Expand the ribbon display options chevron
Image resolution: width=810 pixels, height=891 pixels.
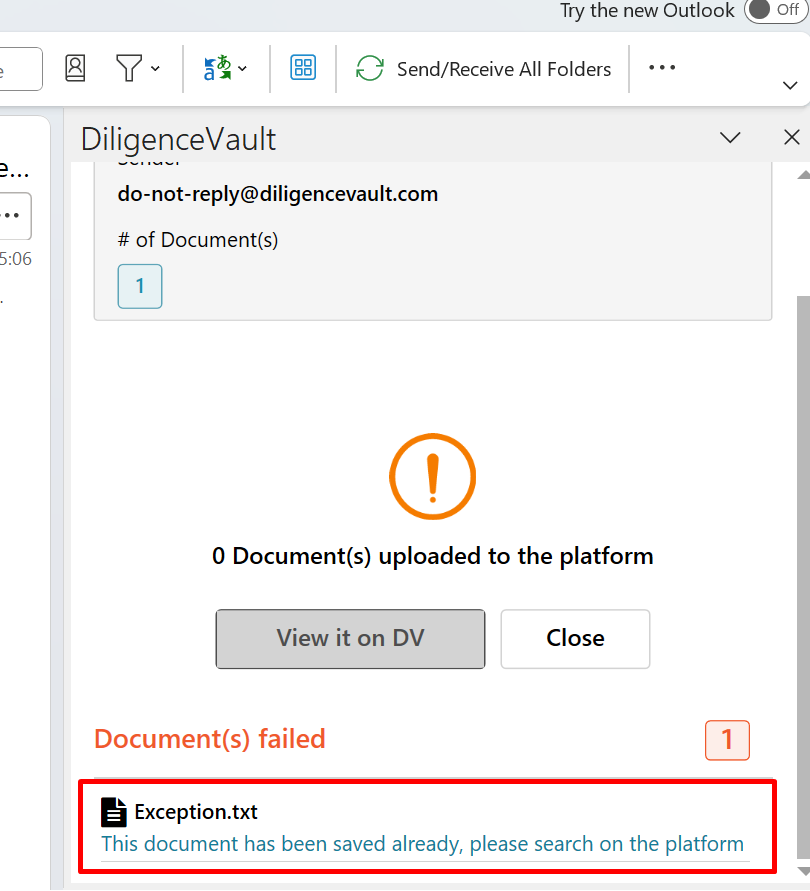click(790, 86)
